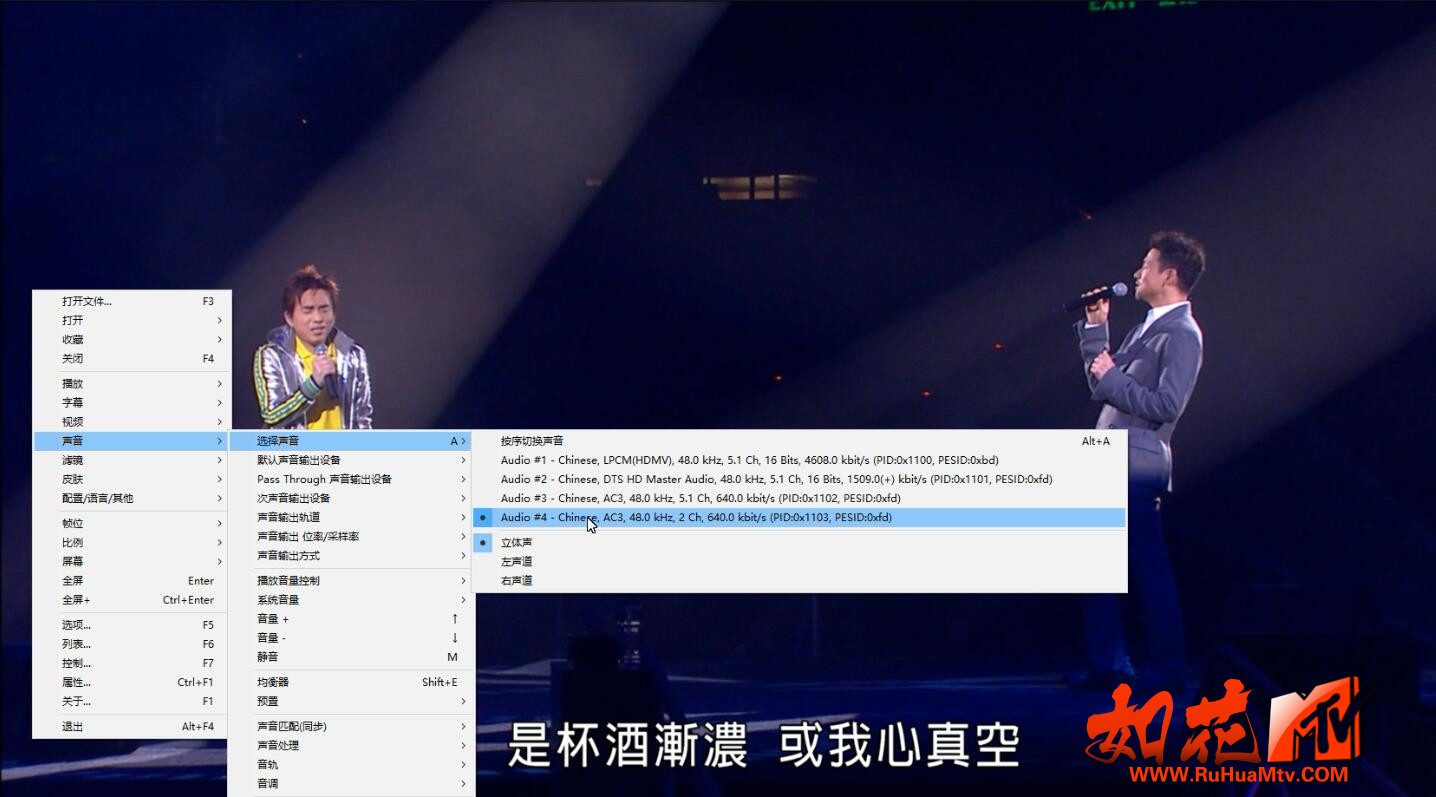The height and width of the screenshot is (797, 1436).
Task: Open the 打开文件... menu entry
Action: pyautogui.click(x=131, y=301)
